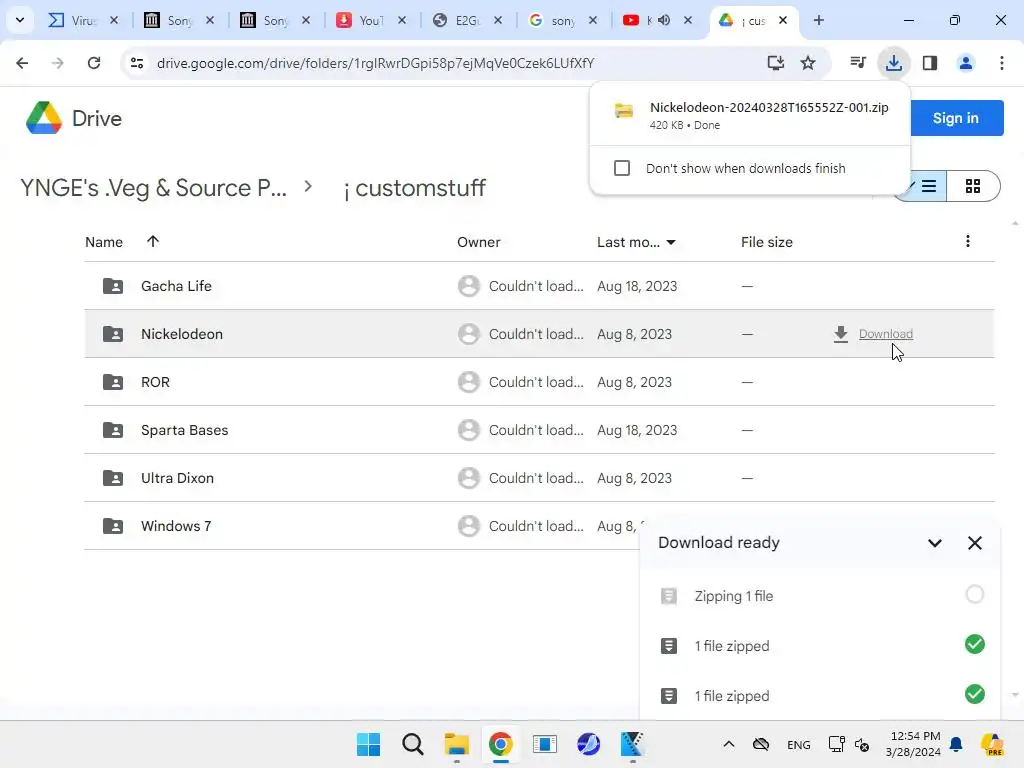Close the VirusTotal tab
Screen dimensions: 1024x768
pos(114,20)
